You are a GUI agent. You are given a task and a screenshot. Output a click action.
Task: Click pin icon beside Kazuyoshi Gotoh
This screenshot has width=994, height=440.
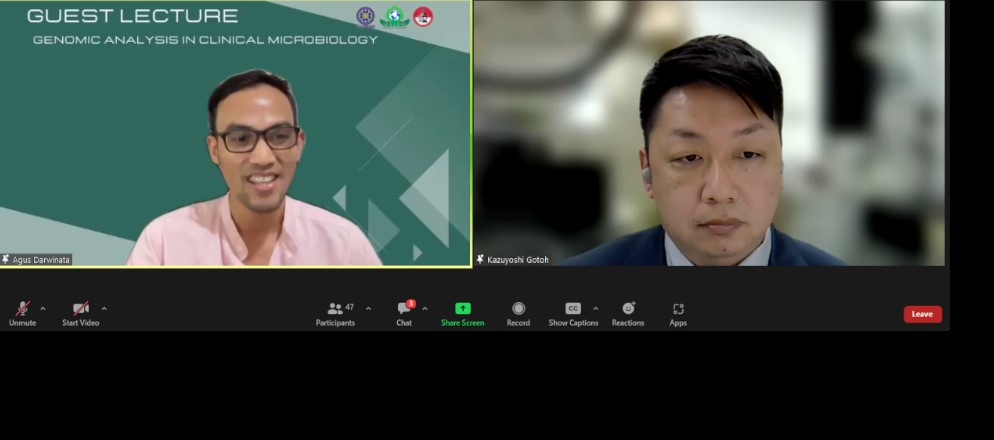480,259
